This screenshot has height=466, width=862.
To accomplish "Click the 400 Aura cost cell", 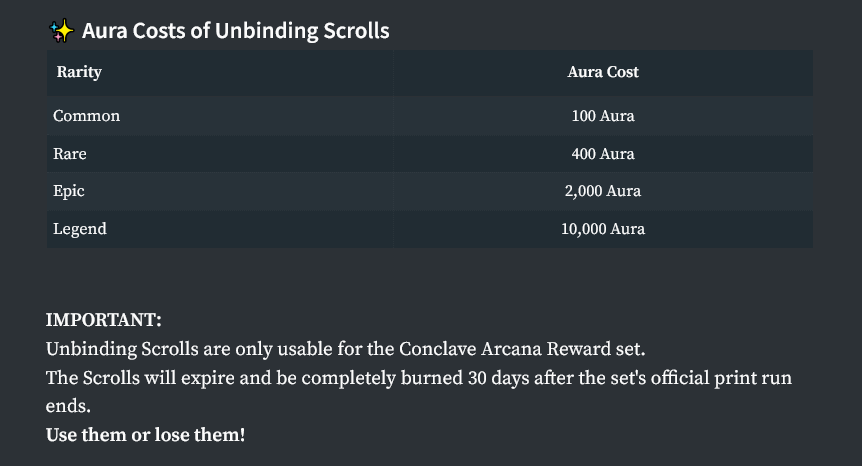I will pos(602,154).
